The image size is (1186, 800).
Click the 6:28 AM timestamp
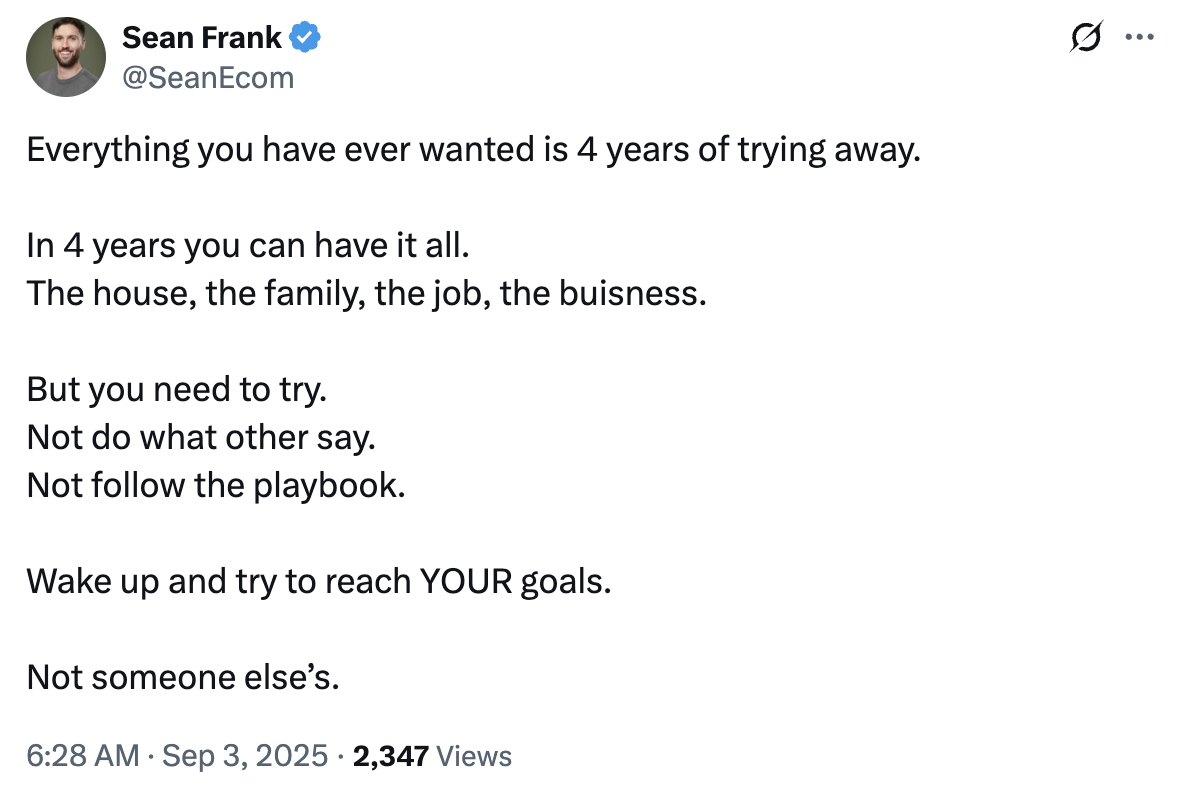tap(83, 755)
